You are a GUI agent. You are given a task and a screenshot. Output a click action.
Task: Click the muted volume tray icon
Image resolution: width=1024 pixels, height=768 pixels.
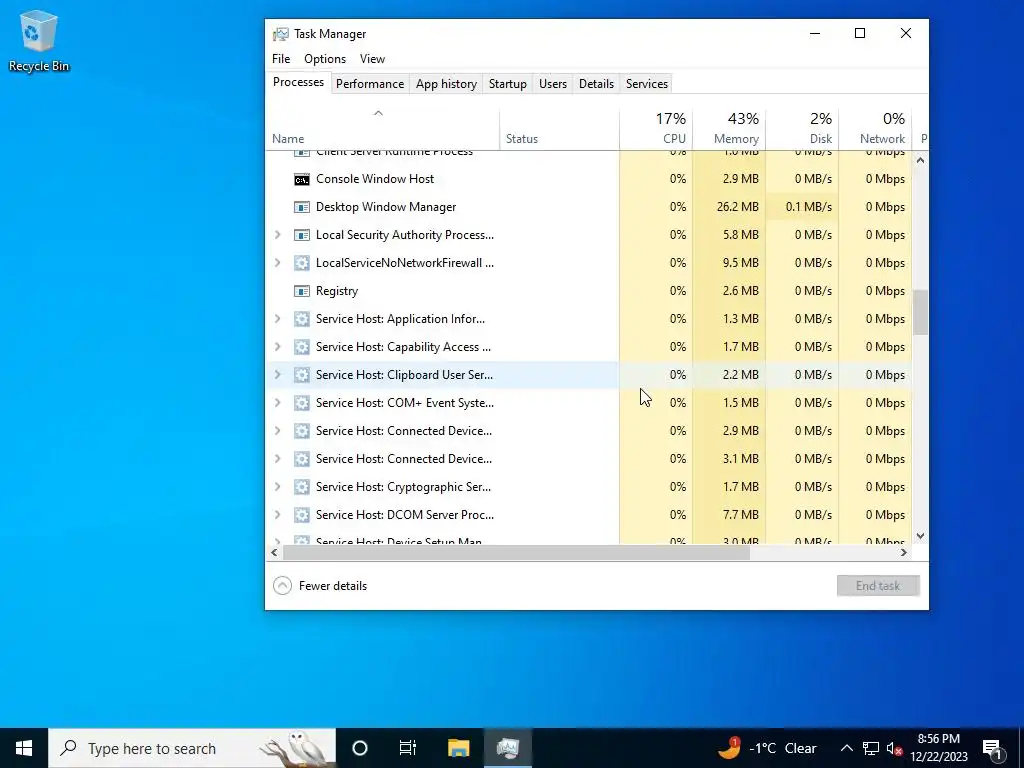894,748
